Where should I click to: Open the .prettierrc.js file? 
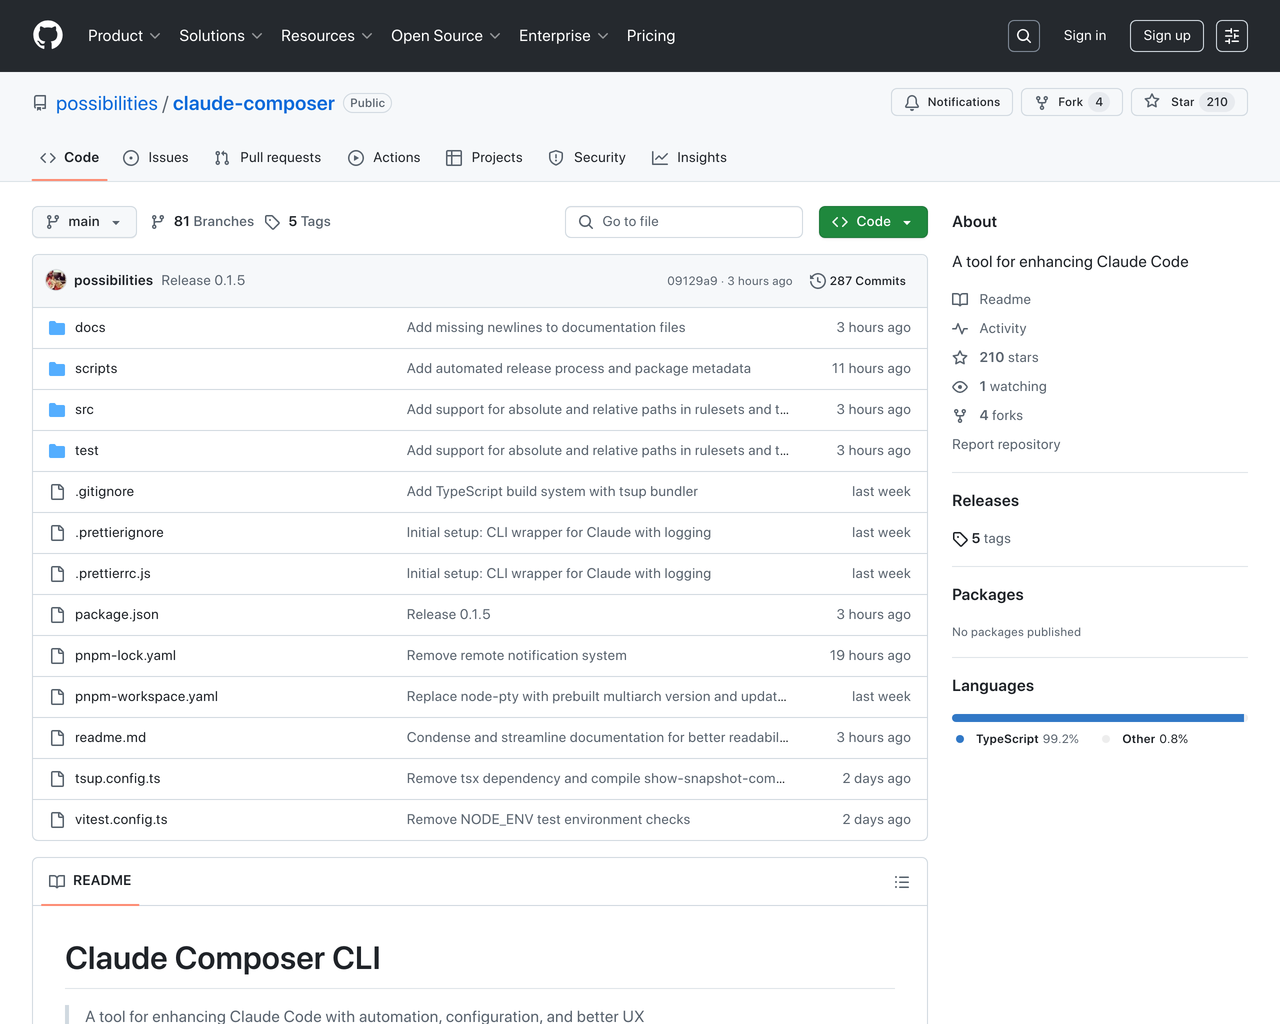click(112, 574)
